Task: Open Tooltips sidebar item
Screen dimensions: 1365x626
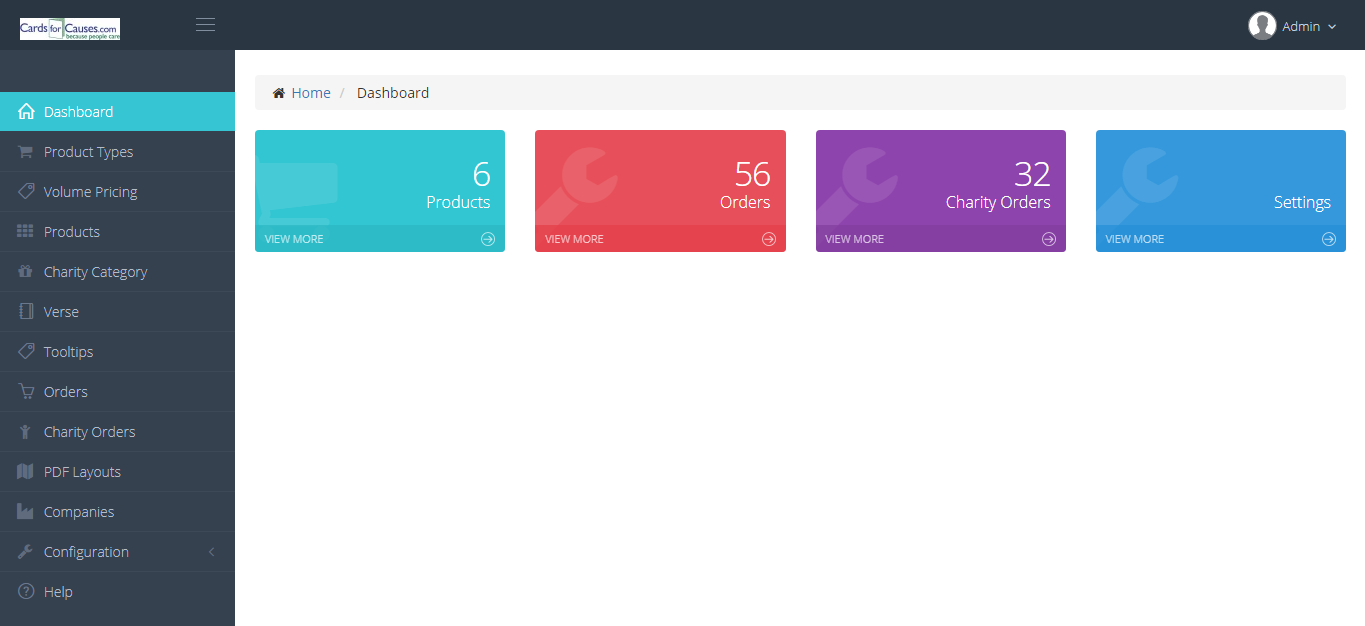Action: 117,352
